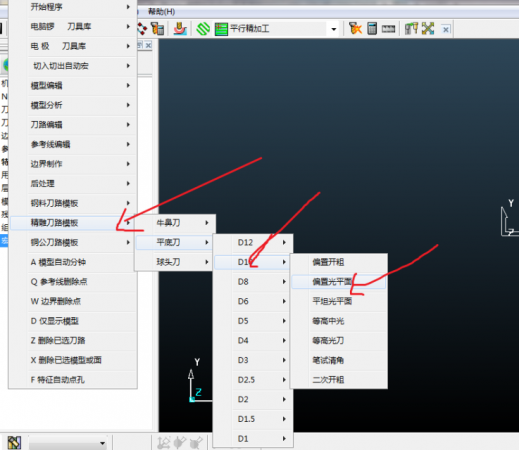Click the tool collision burst icon
Image resolution: width=519 pixels, height=450 pixels.
coord(355,29)
